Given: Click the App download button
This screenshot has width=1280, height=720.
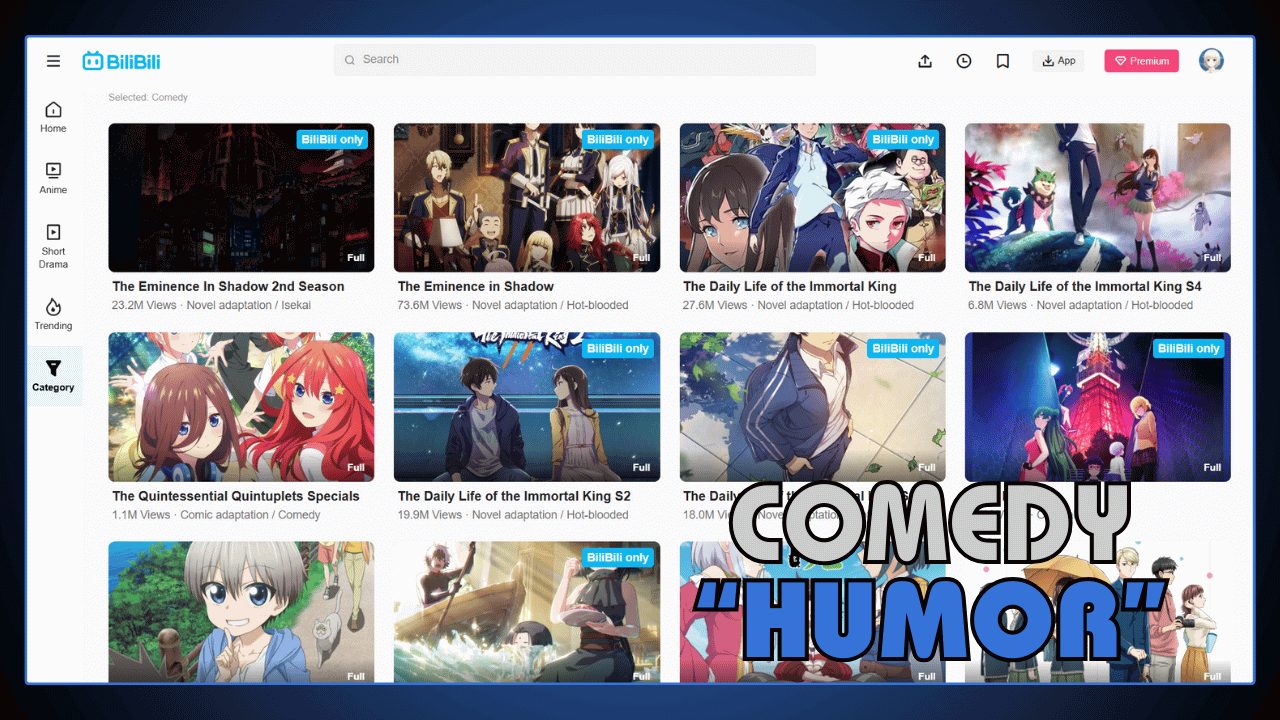Looking at the screenshot, I should [x=1058, y=61].
